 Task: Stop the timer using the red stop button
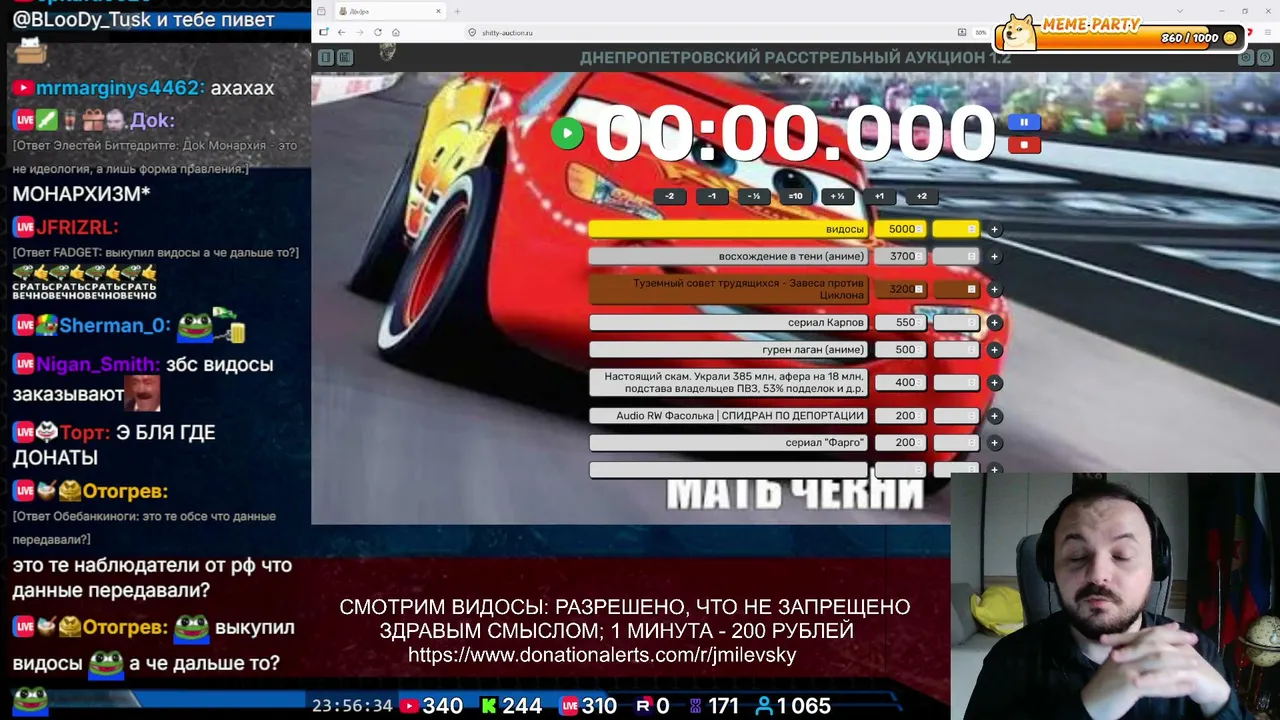tap(1023, 145)
